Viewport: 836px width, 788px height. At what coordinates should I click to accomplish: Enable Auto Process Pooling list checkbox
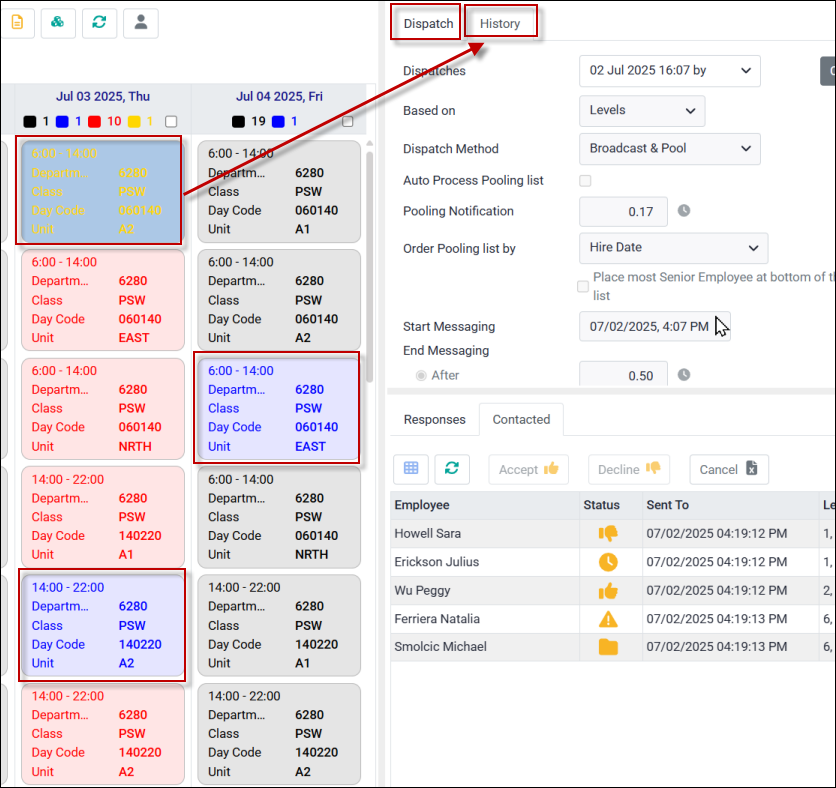coord(585,181)
